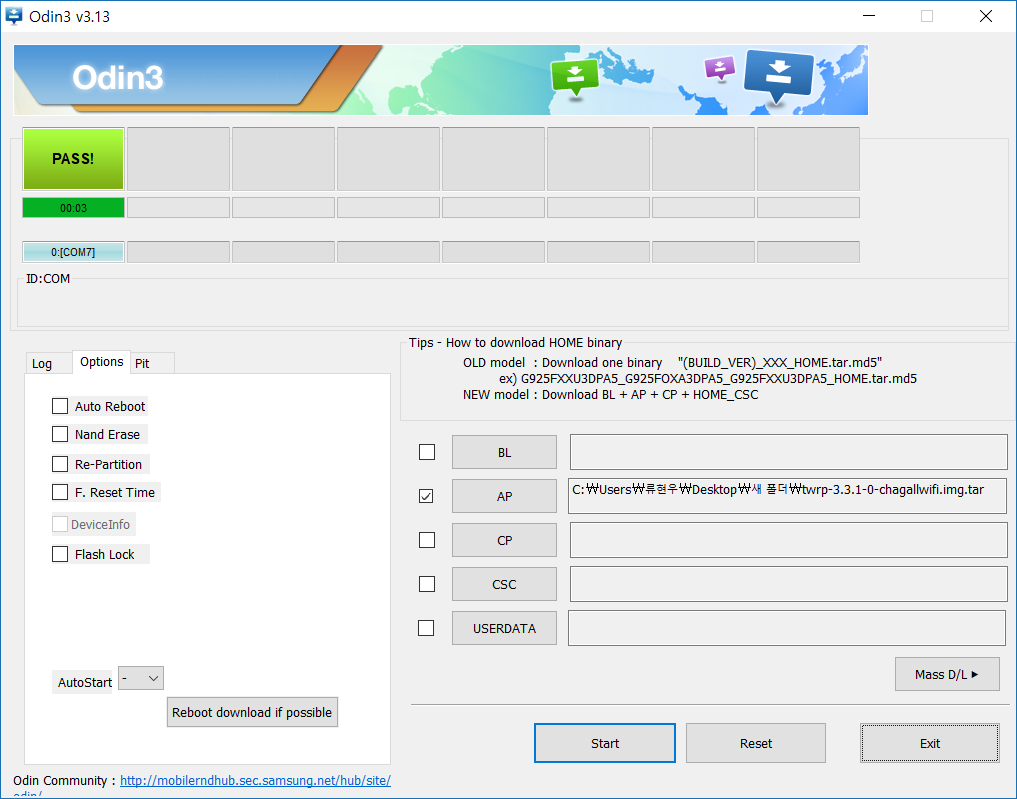Click the blue download icon in banner
Viewport: 1017px width, 799px height.
(x=778, y=77)
